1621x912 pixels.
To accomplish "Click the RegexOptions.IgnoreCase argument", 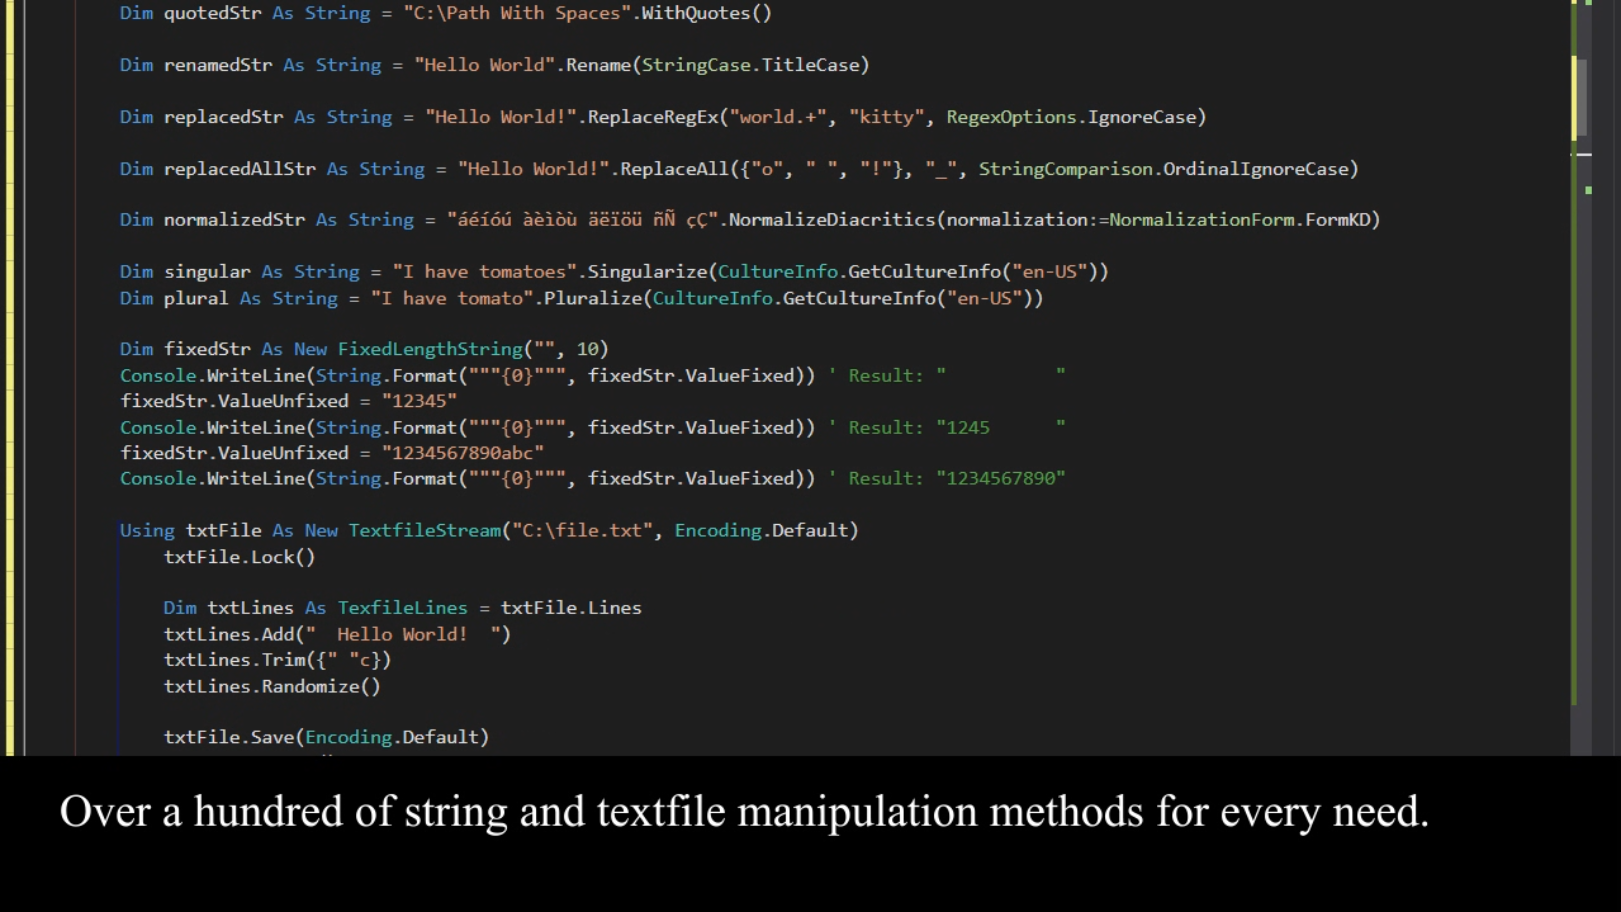I will pyautogui.click(x=1090, y=117).
